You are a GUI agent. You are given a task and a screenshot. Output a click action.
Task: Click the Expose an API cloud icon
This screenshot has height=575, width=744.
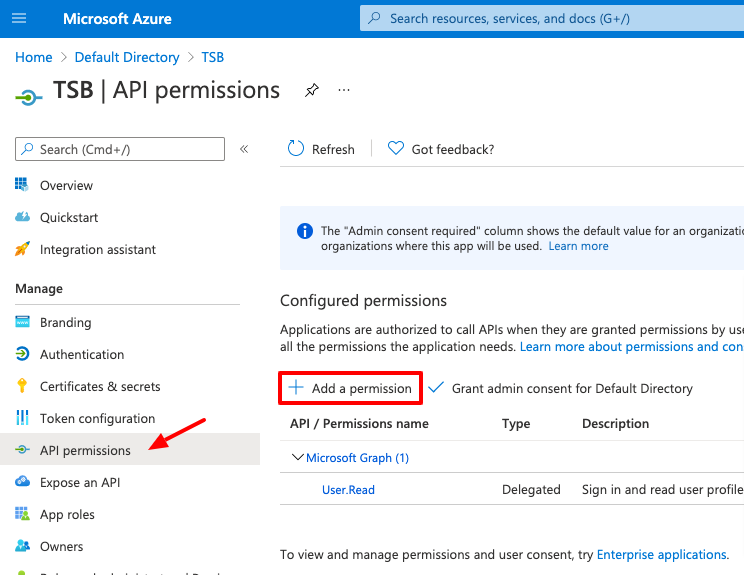coord(22,482)
